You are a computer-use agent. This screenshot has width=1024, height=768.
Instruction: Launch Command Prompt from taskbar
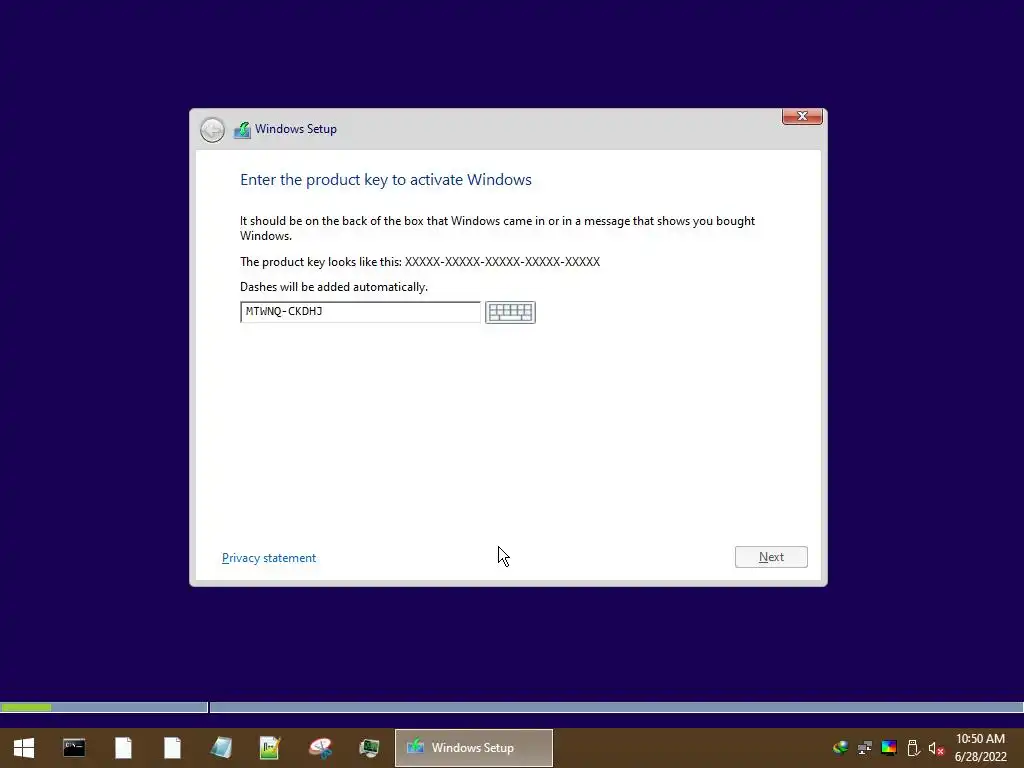point(74,748)
